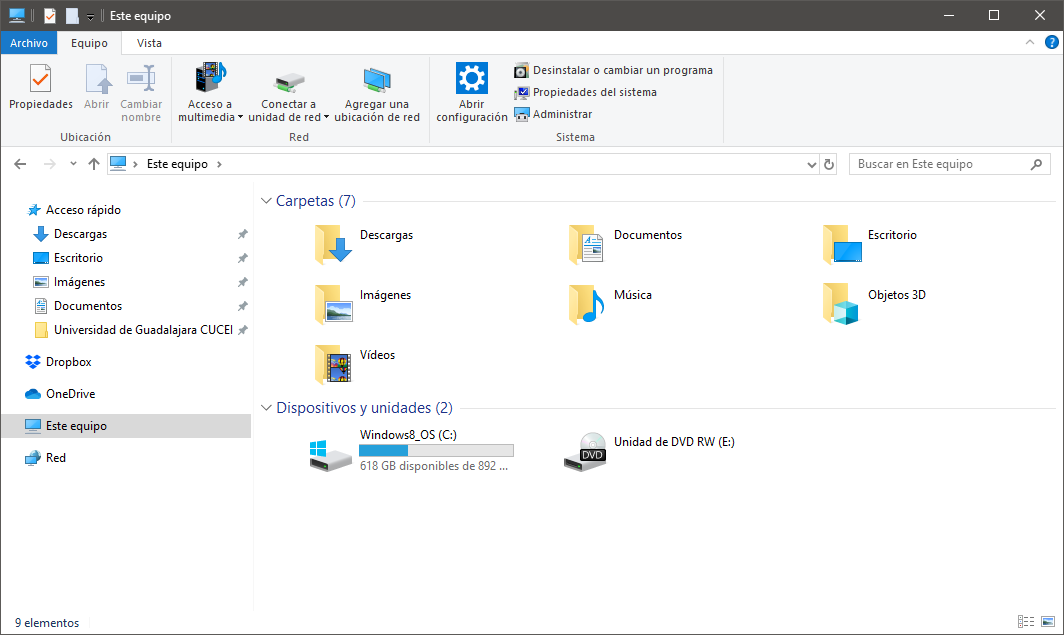This screenshot has height=635, width=1064.
Task: Click the 9 elementos status text
Action: tap(47, 623)
